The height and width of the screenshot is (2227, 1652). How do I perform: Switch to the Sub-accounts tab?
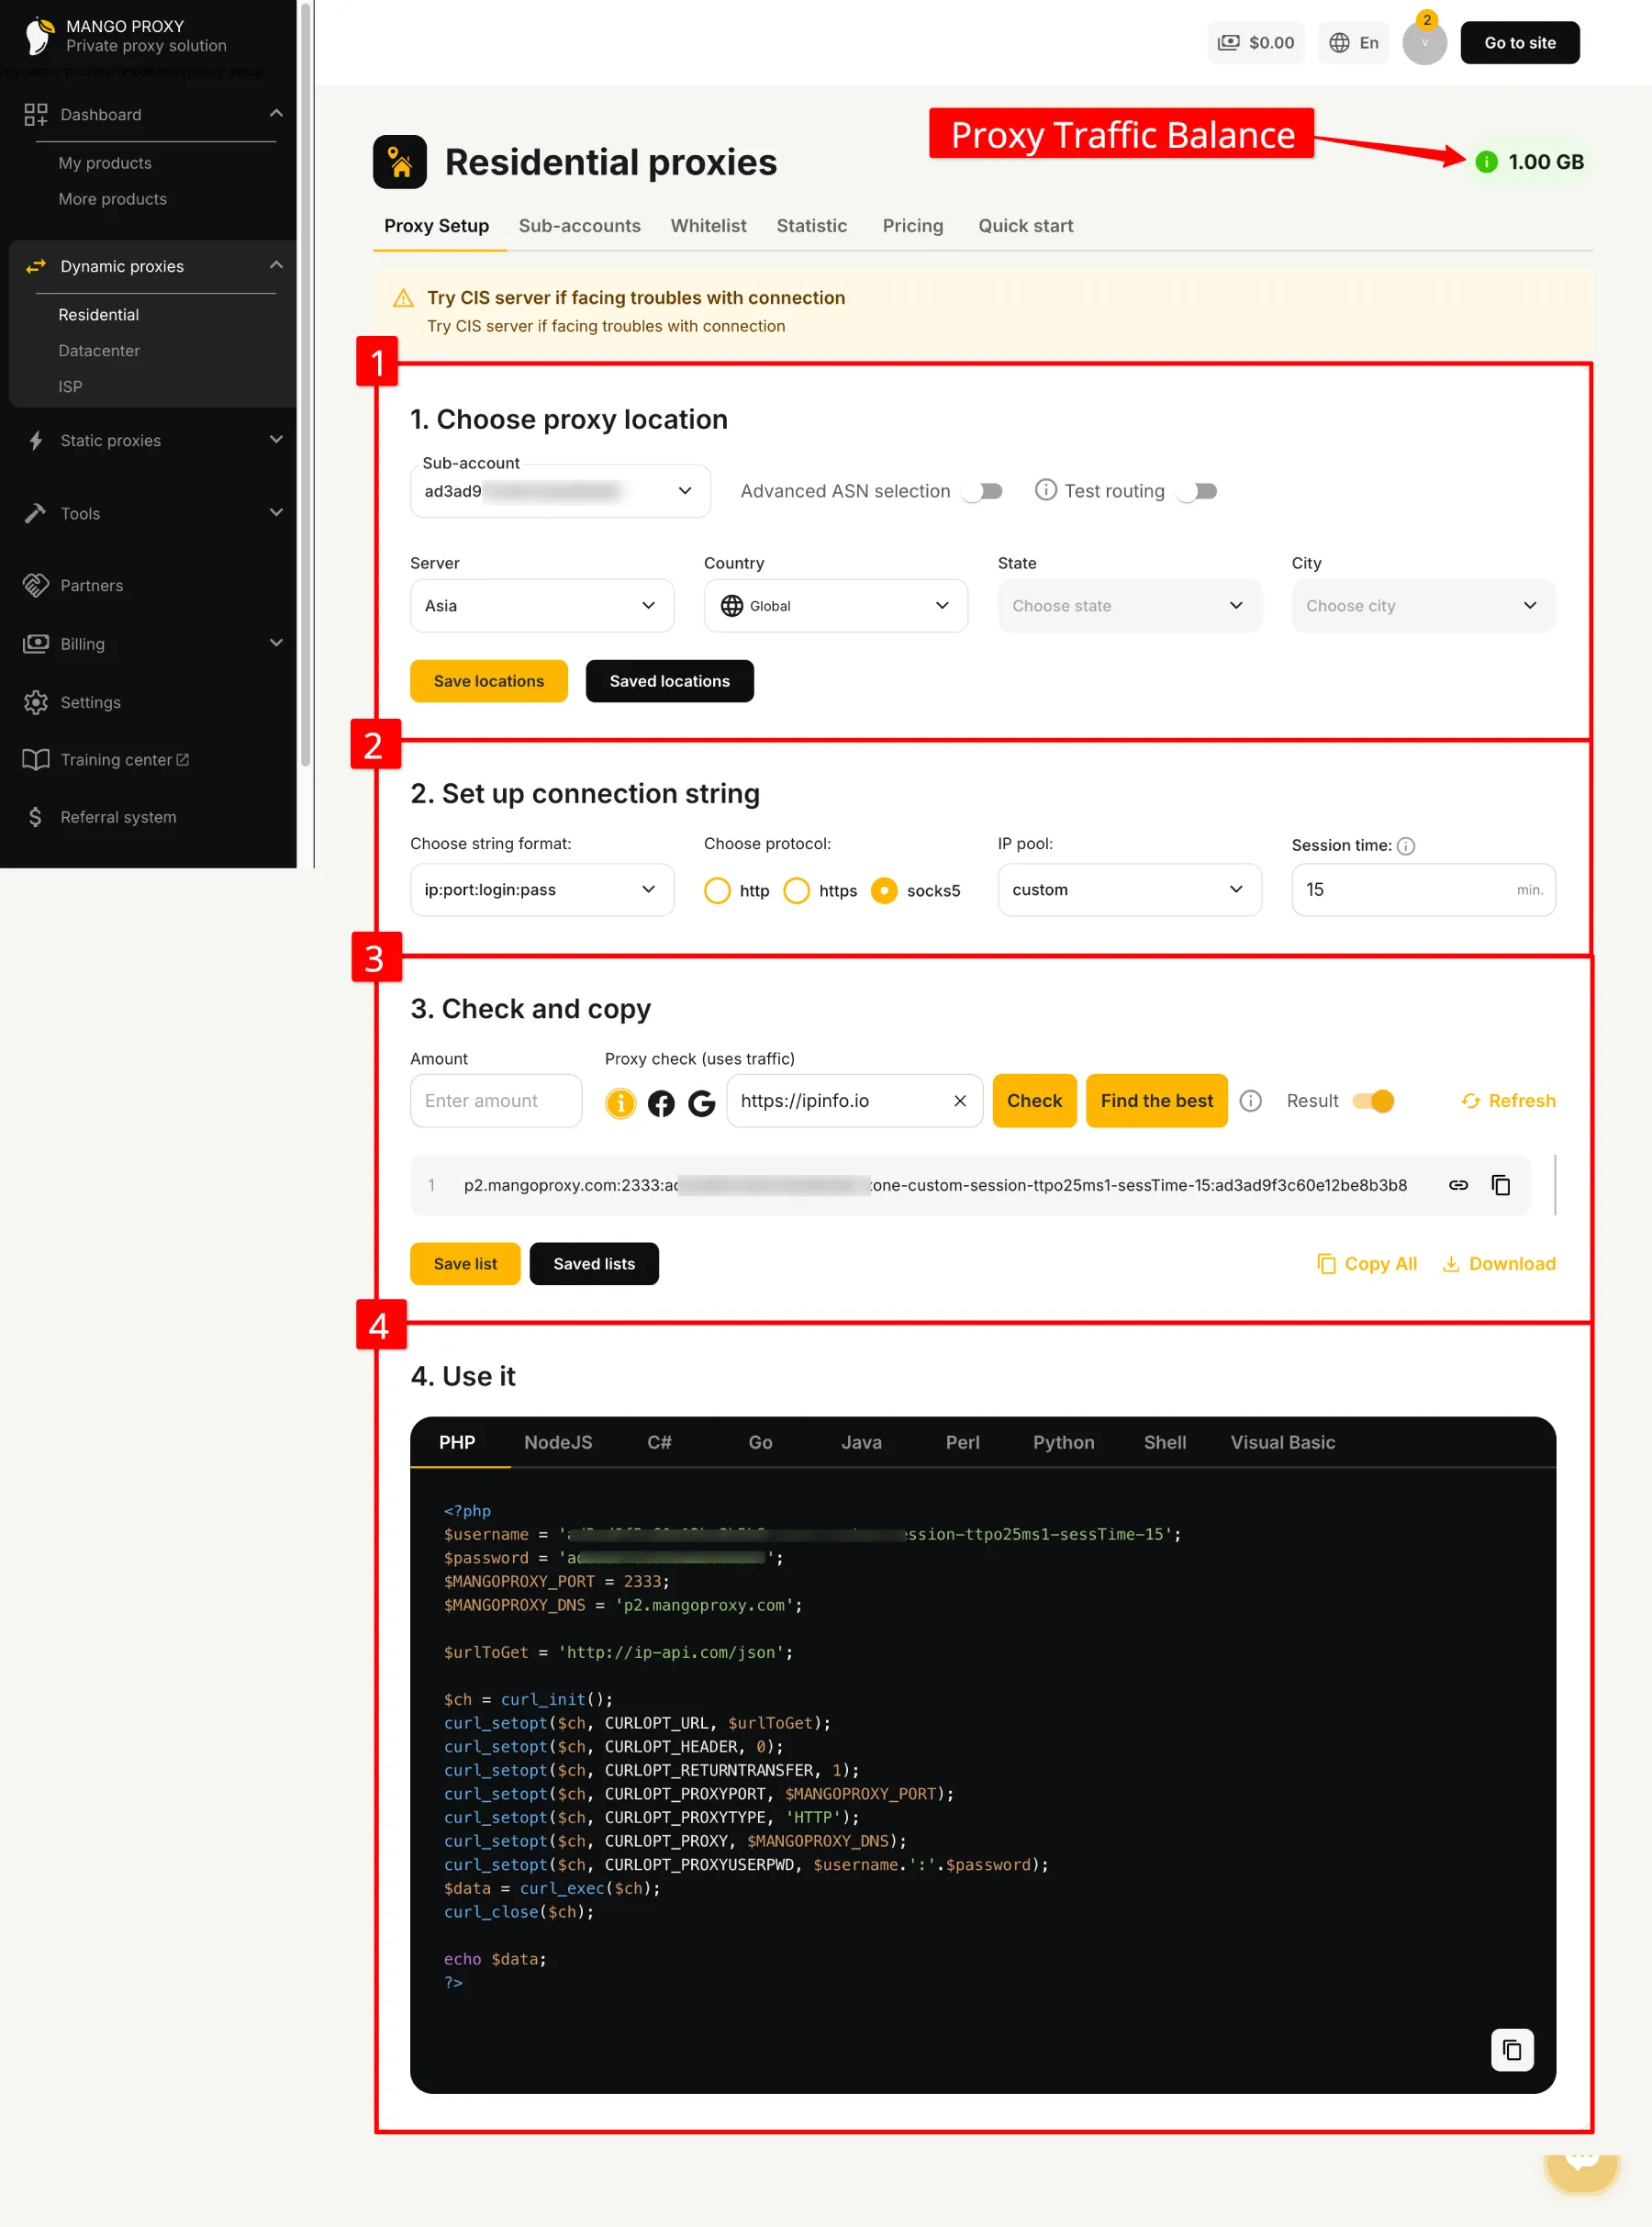580,226
